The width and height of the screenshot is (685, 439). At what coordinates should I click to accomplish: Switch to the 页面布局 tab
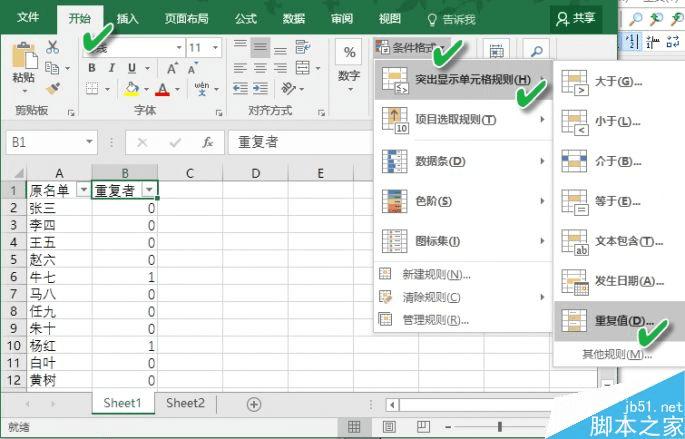click(x=187, y=18)
